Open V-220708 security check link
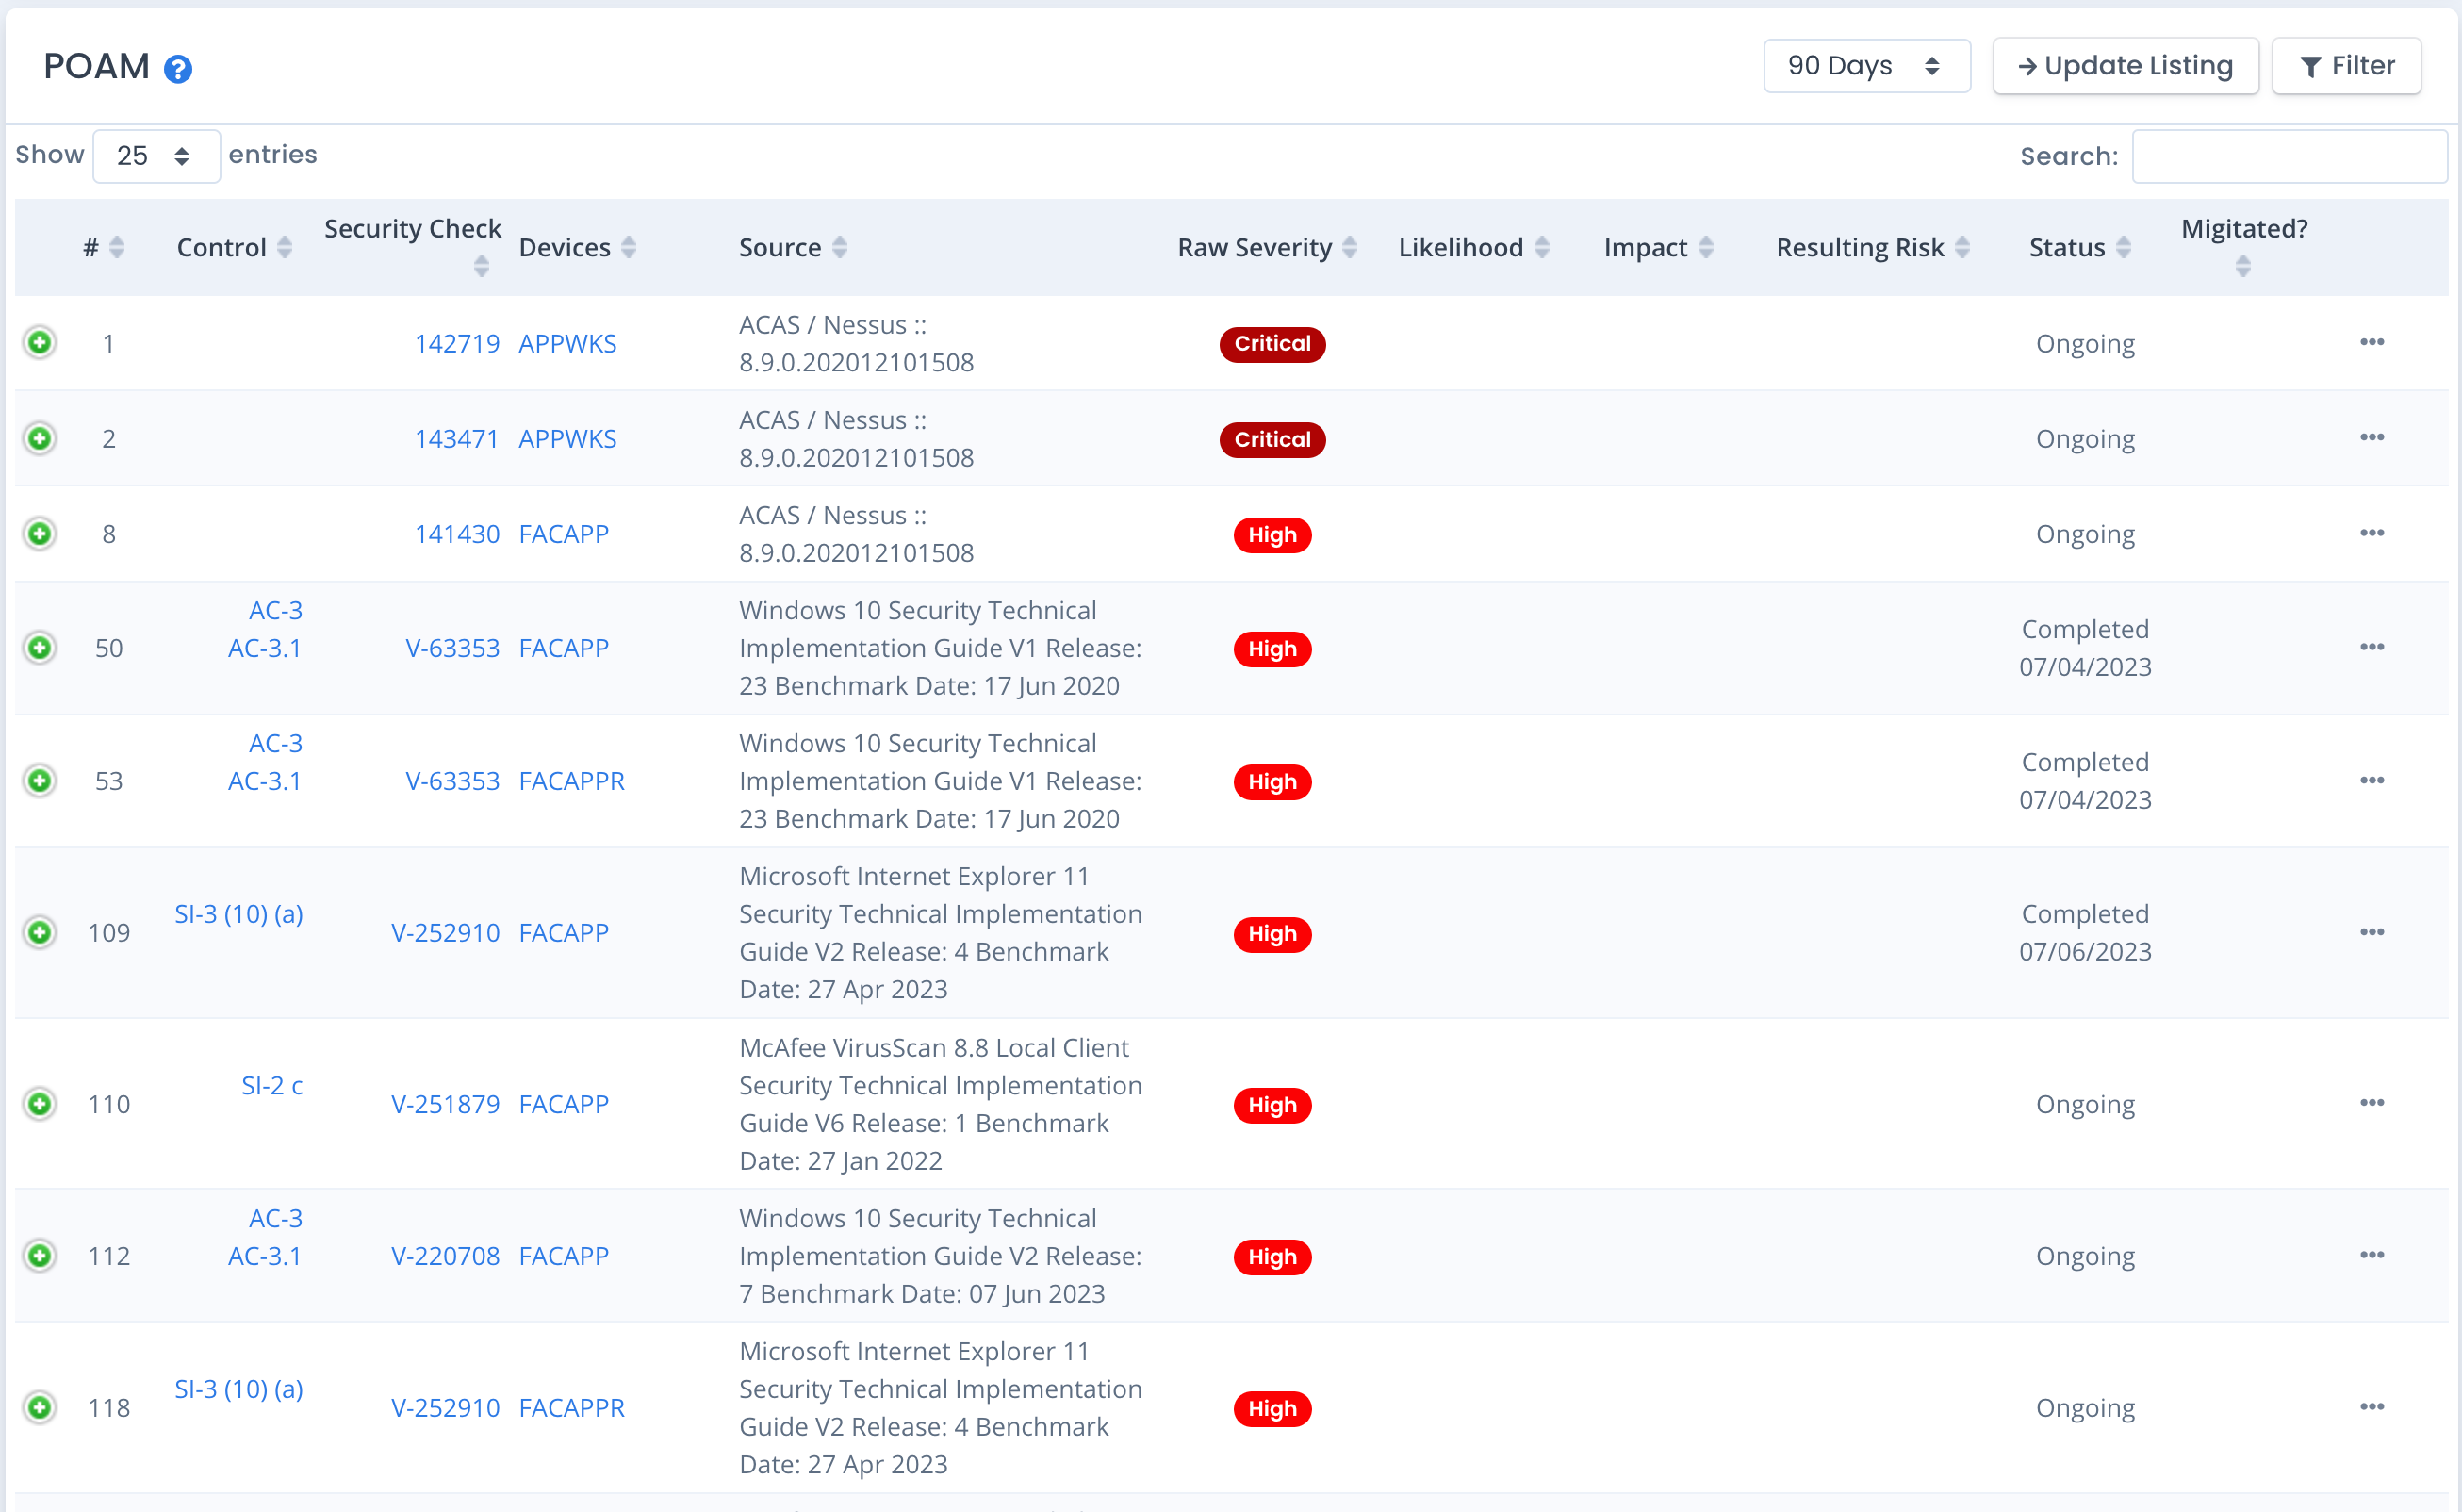2462x1512 pixels. 445,1256
